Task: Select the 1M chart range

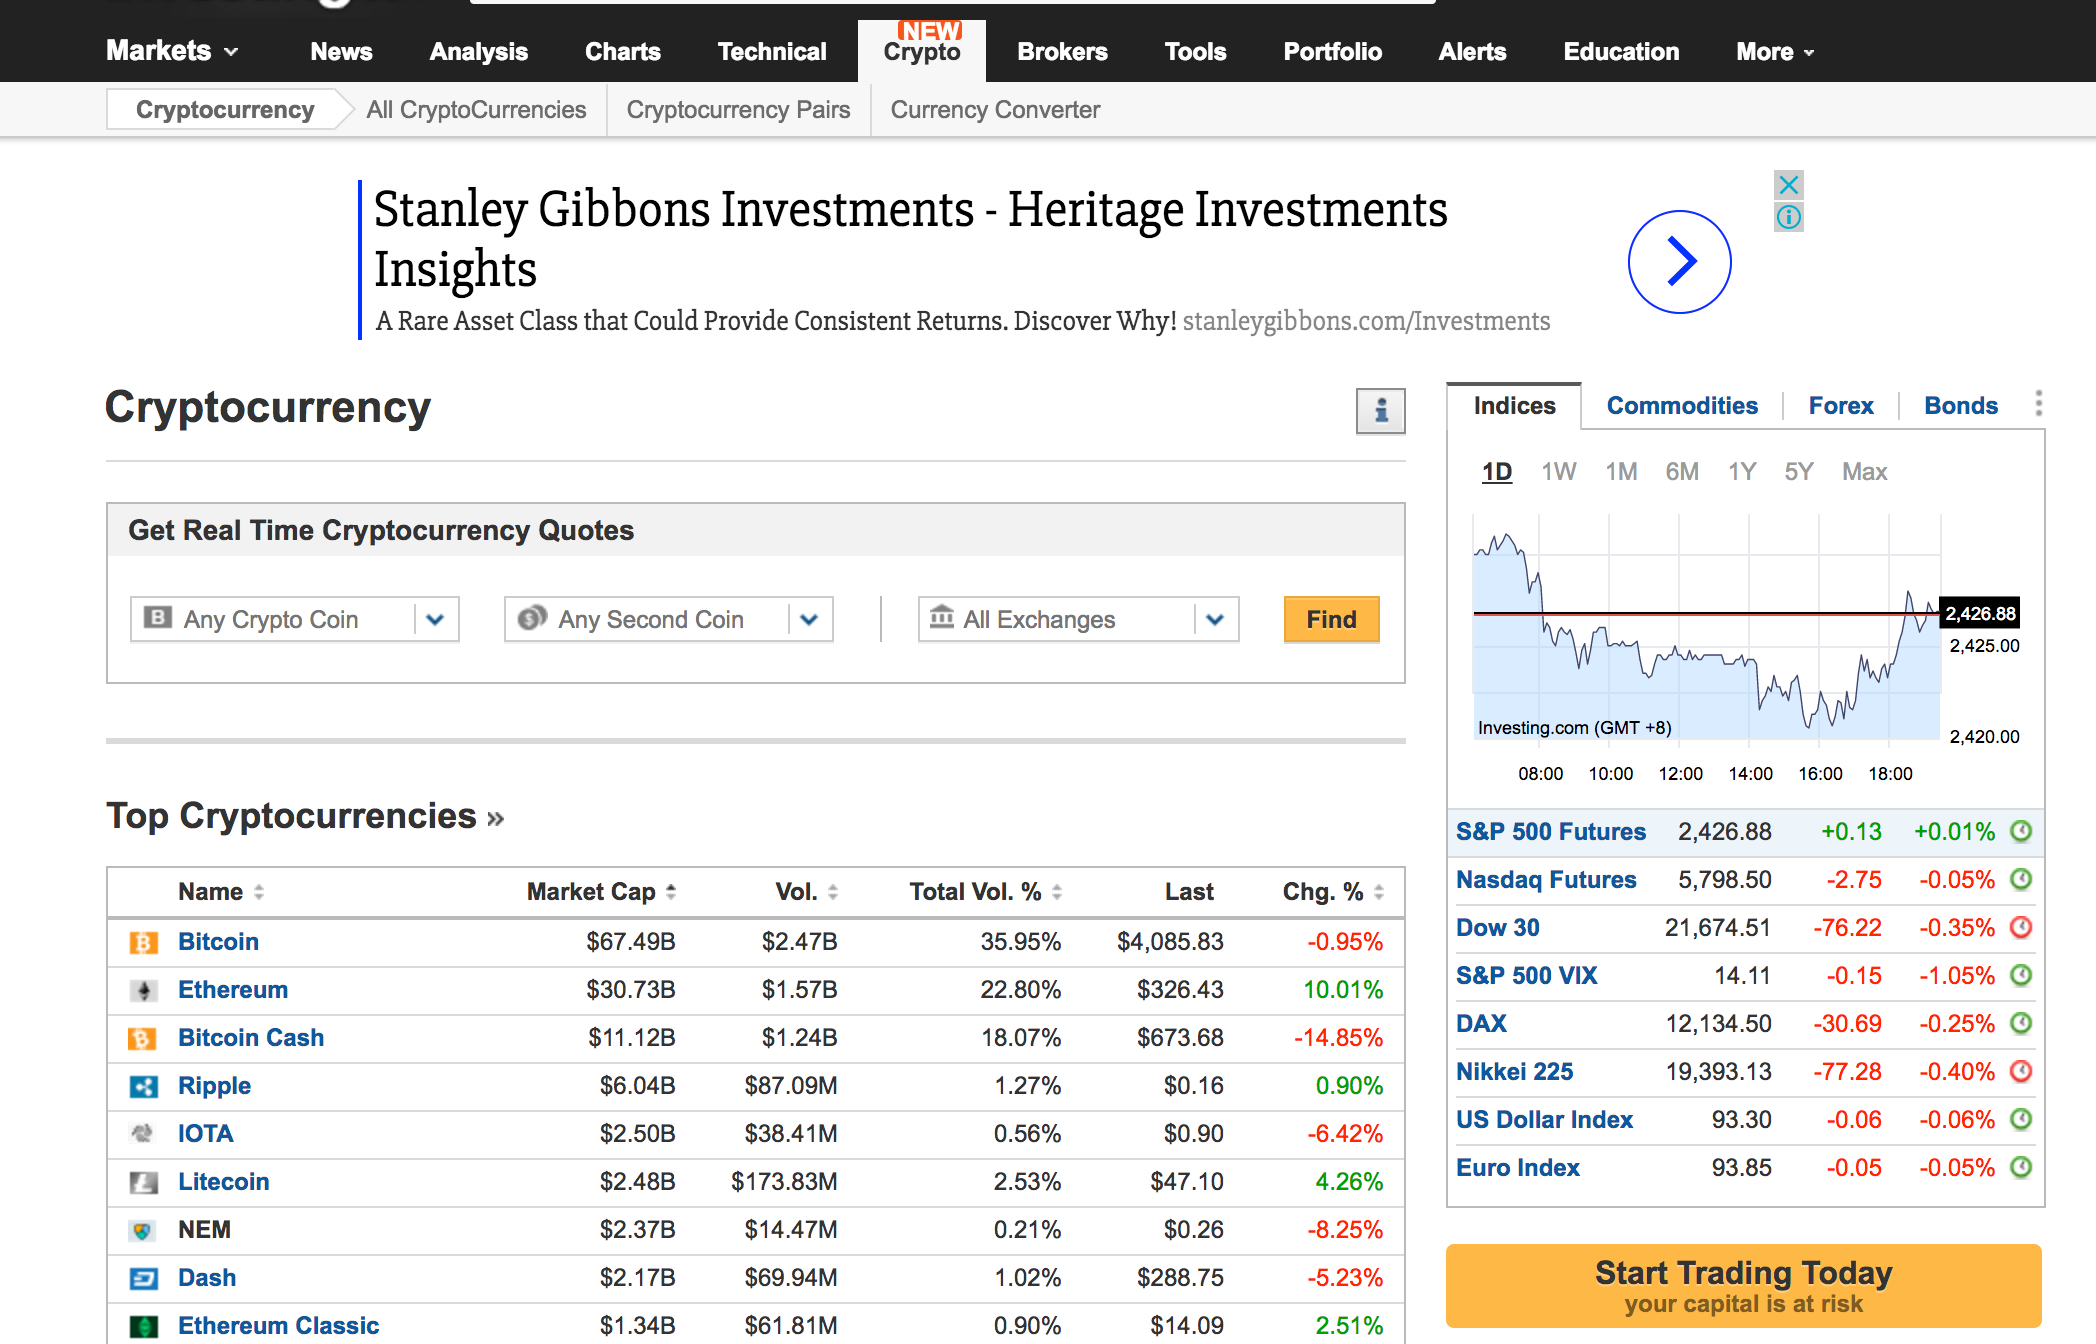Action: coord(1621,471)
